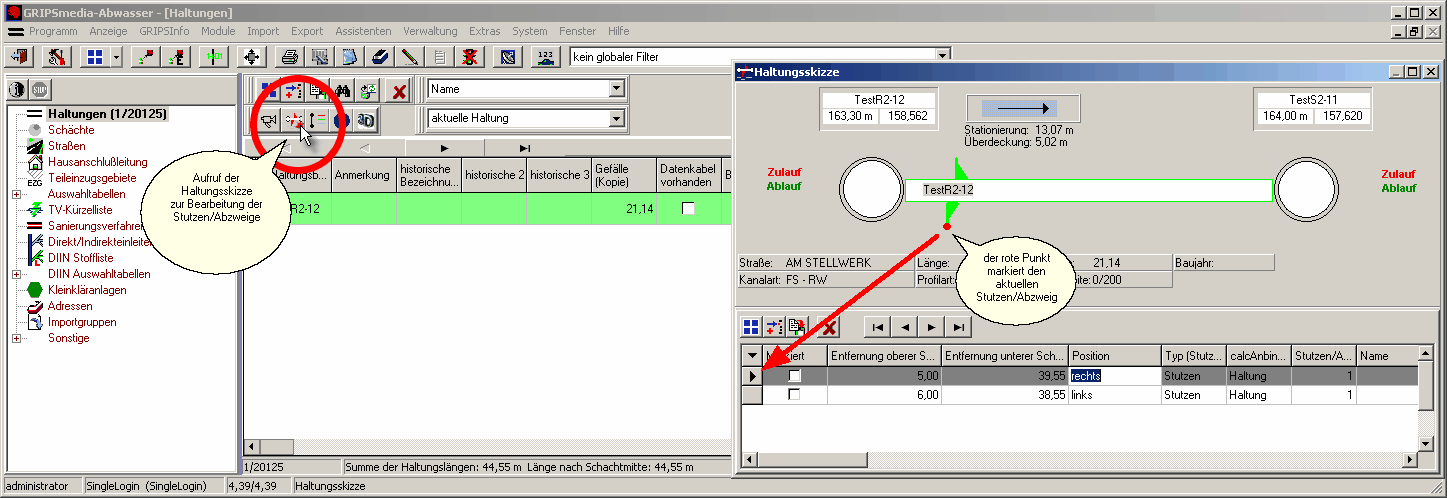Click the info icon above the tree

[18, 90]
